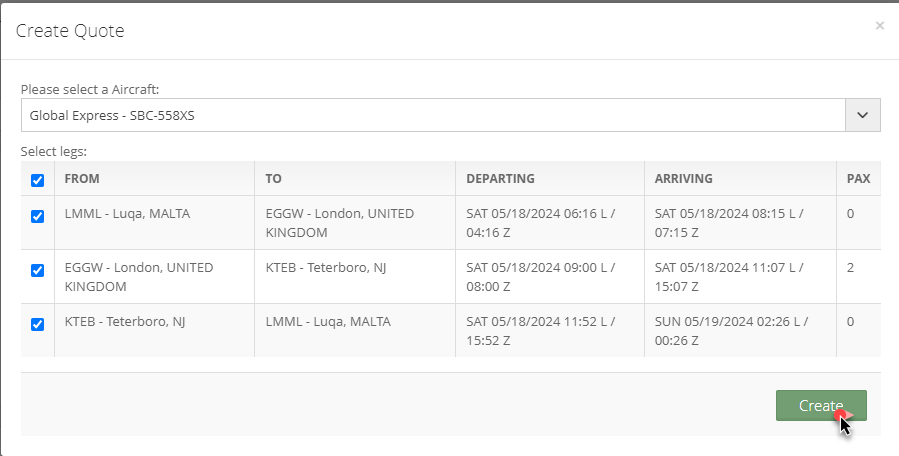899x456 pixels.
Task: Close the Create Quote dialog
Action: [x=880, y=25]
